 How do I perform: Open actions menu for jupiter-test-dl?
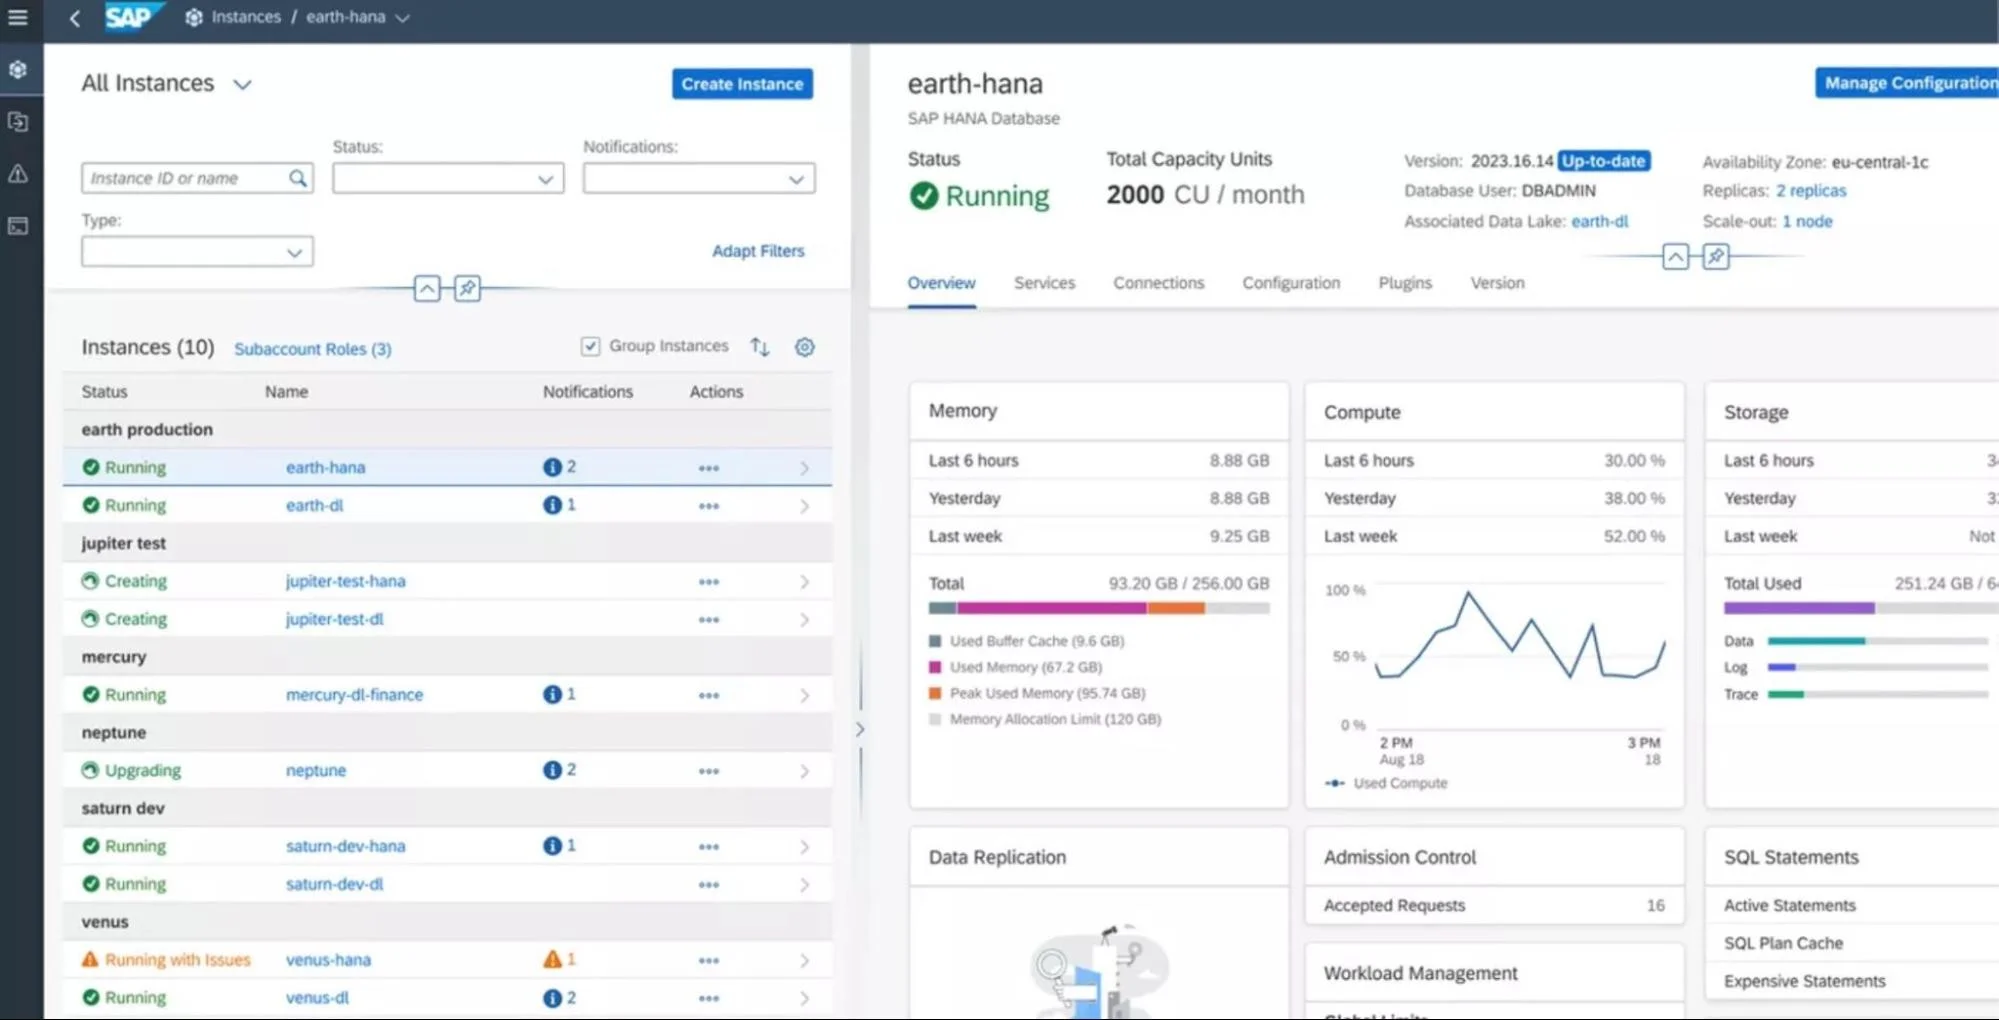click(x=709, y=620)
